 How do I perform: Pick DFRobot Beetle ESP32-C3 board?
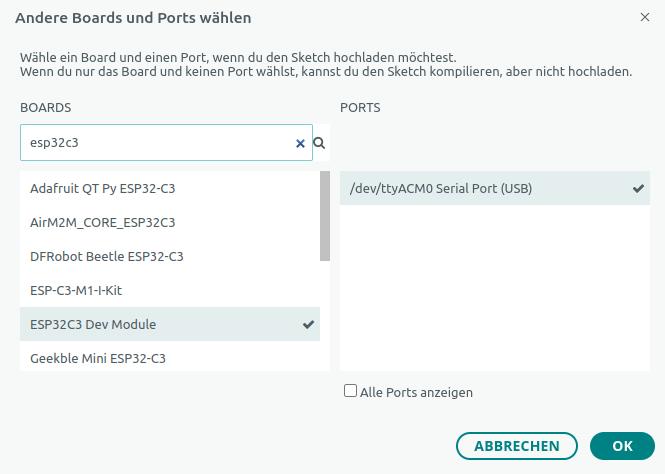(106, 256)
